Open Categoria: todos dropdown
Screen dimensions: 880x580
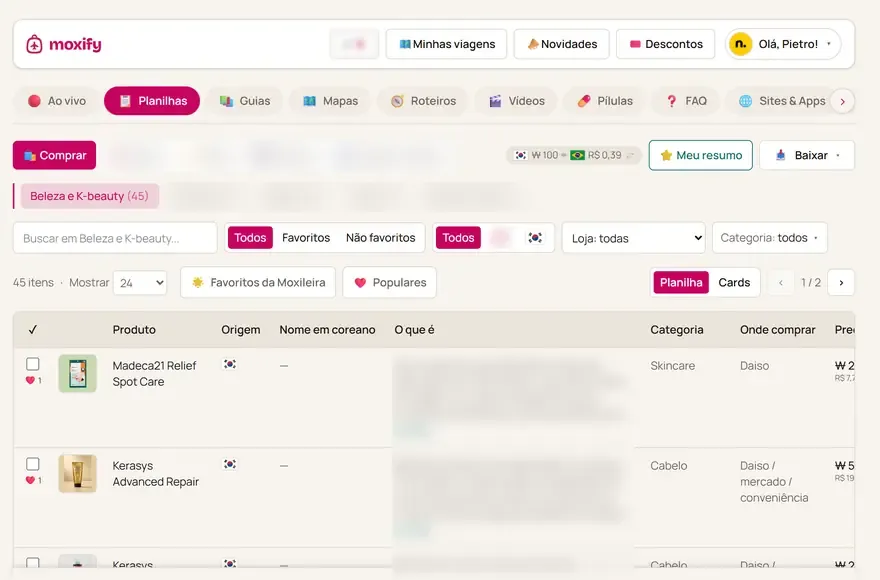[x=769, y=238]
